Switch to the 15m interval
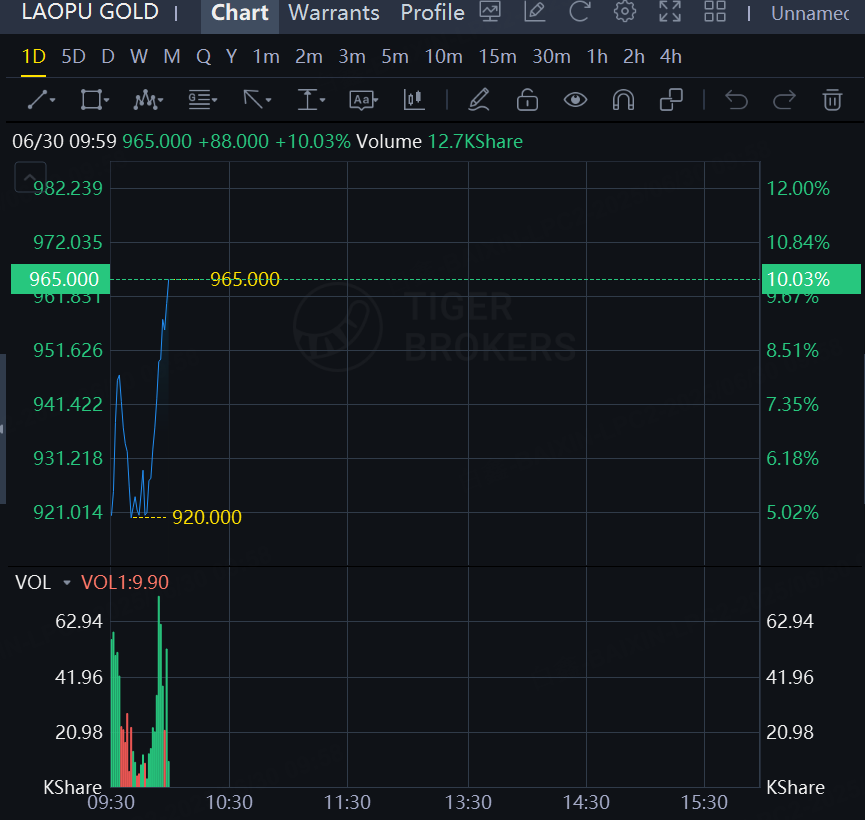The image size is (865, 820). (497, 57)
